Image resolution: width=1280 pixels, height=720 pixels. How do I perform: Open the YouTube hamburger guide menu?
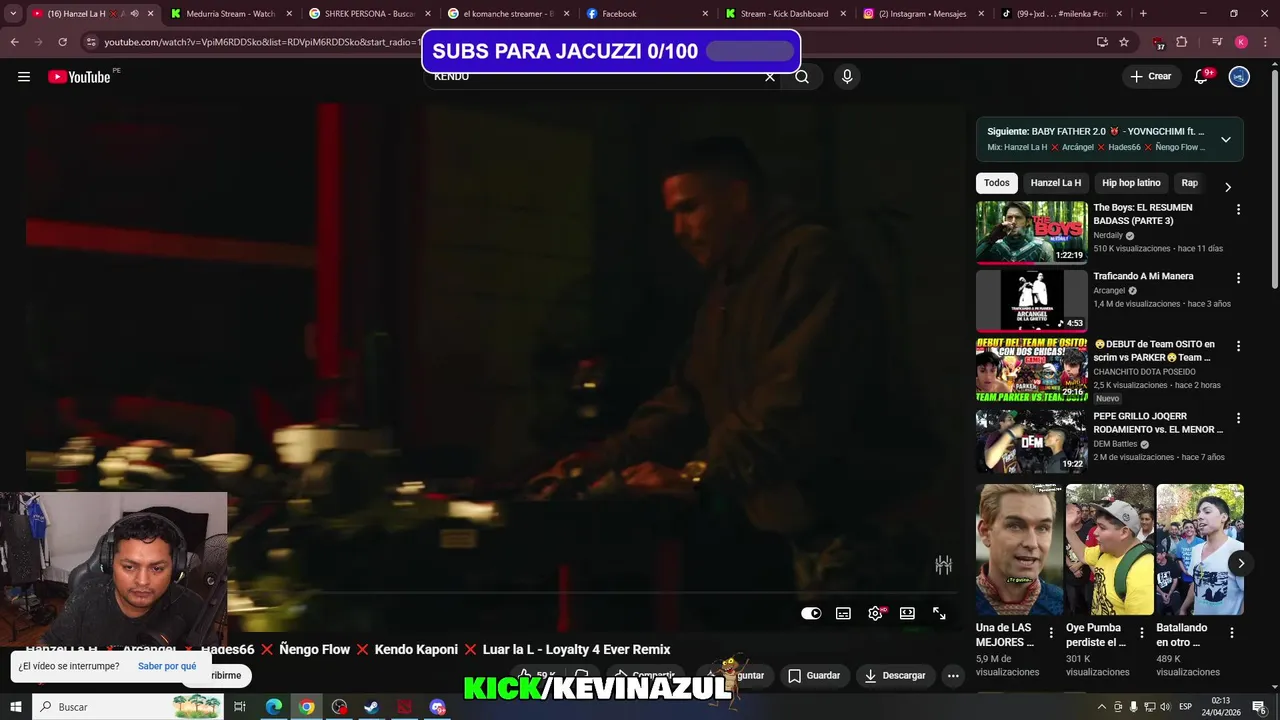(x=24, y=77)
